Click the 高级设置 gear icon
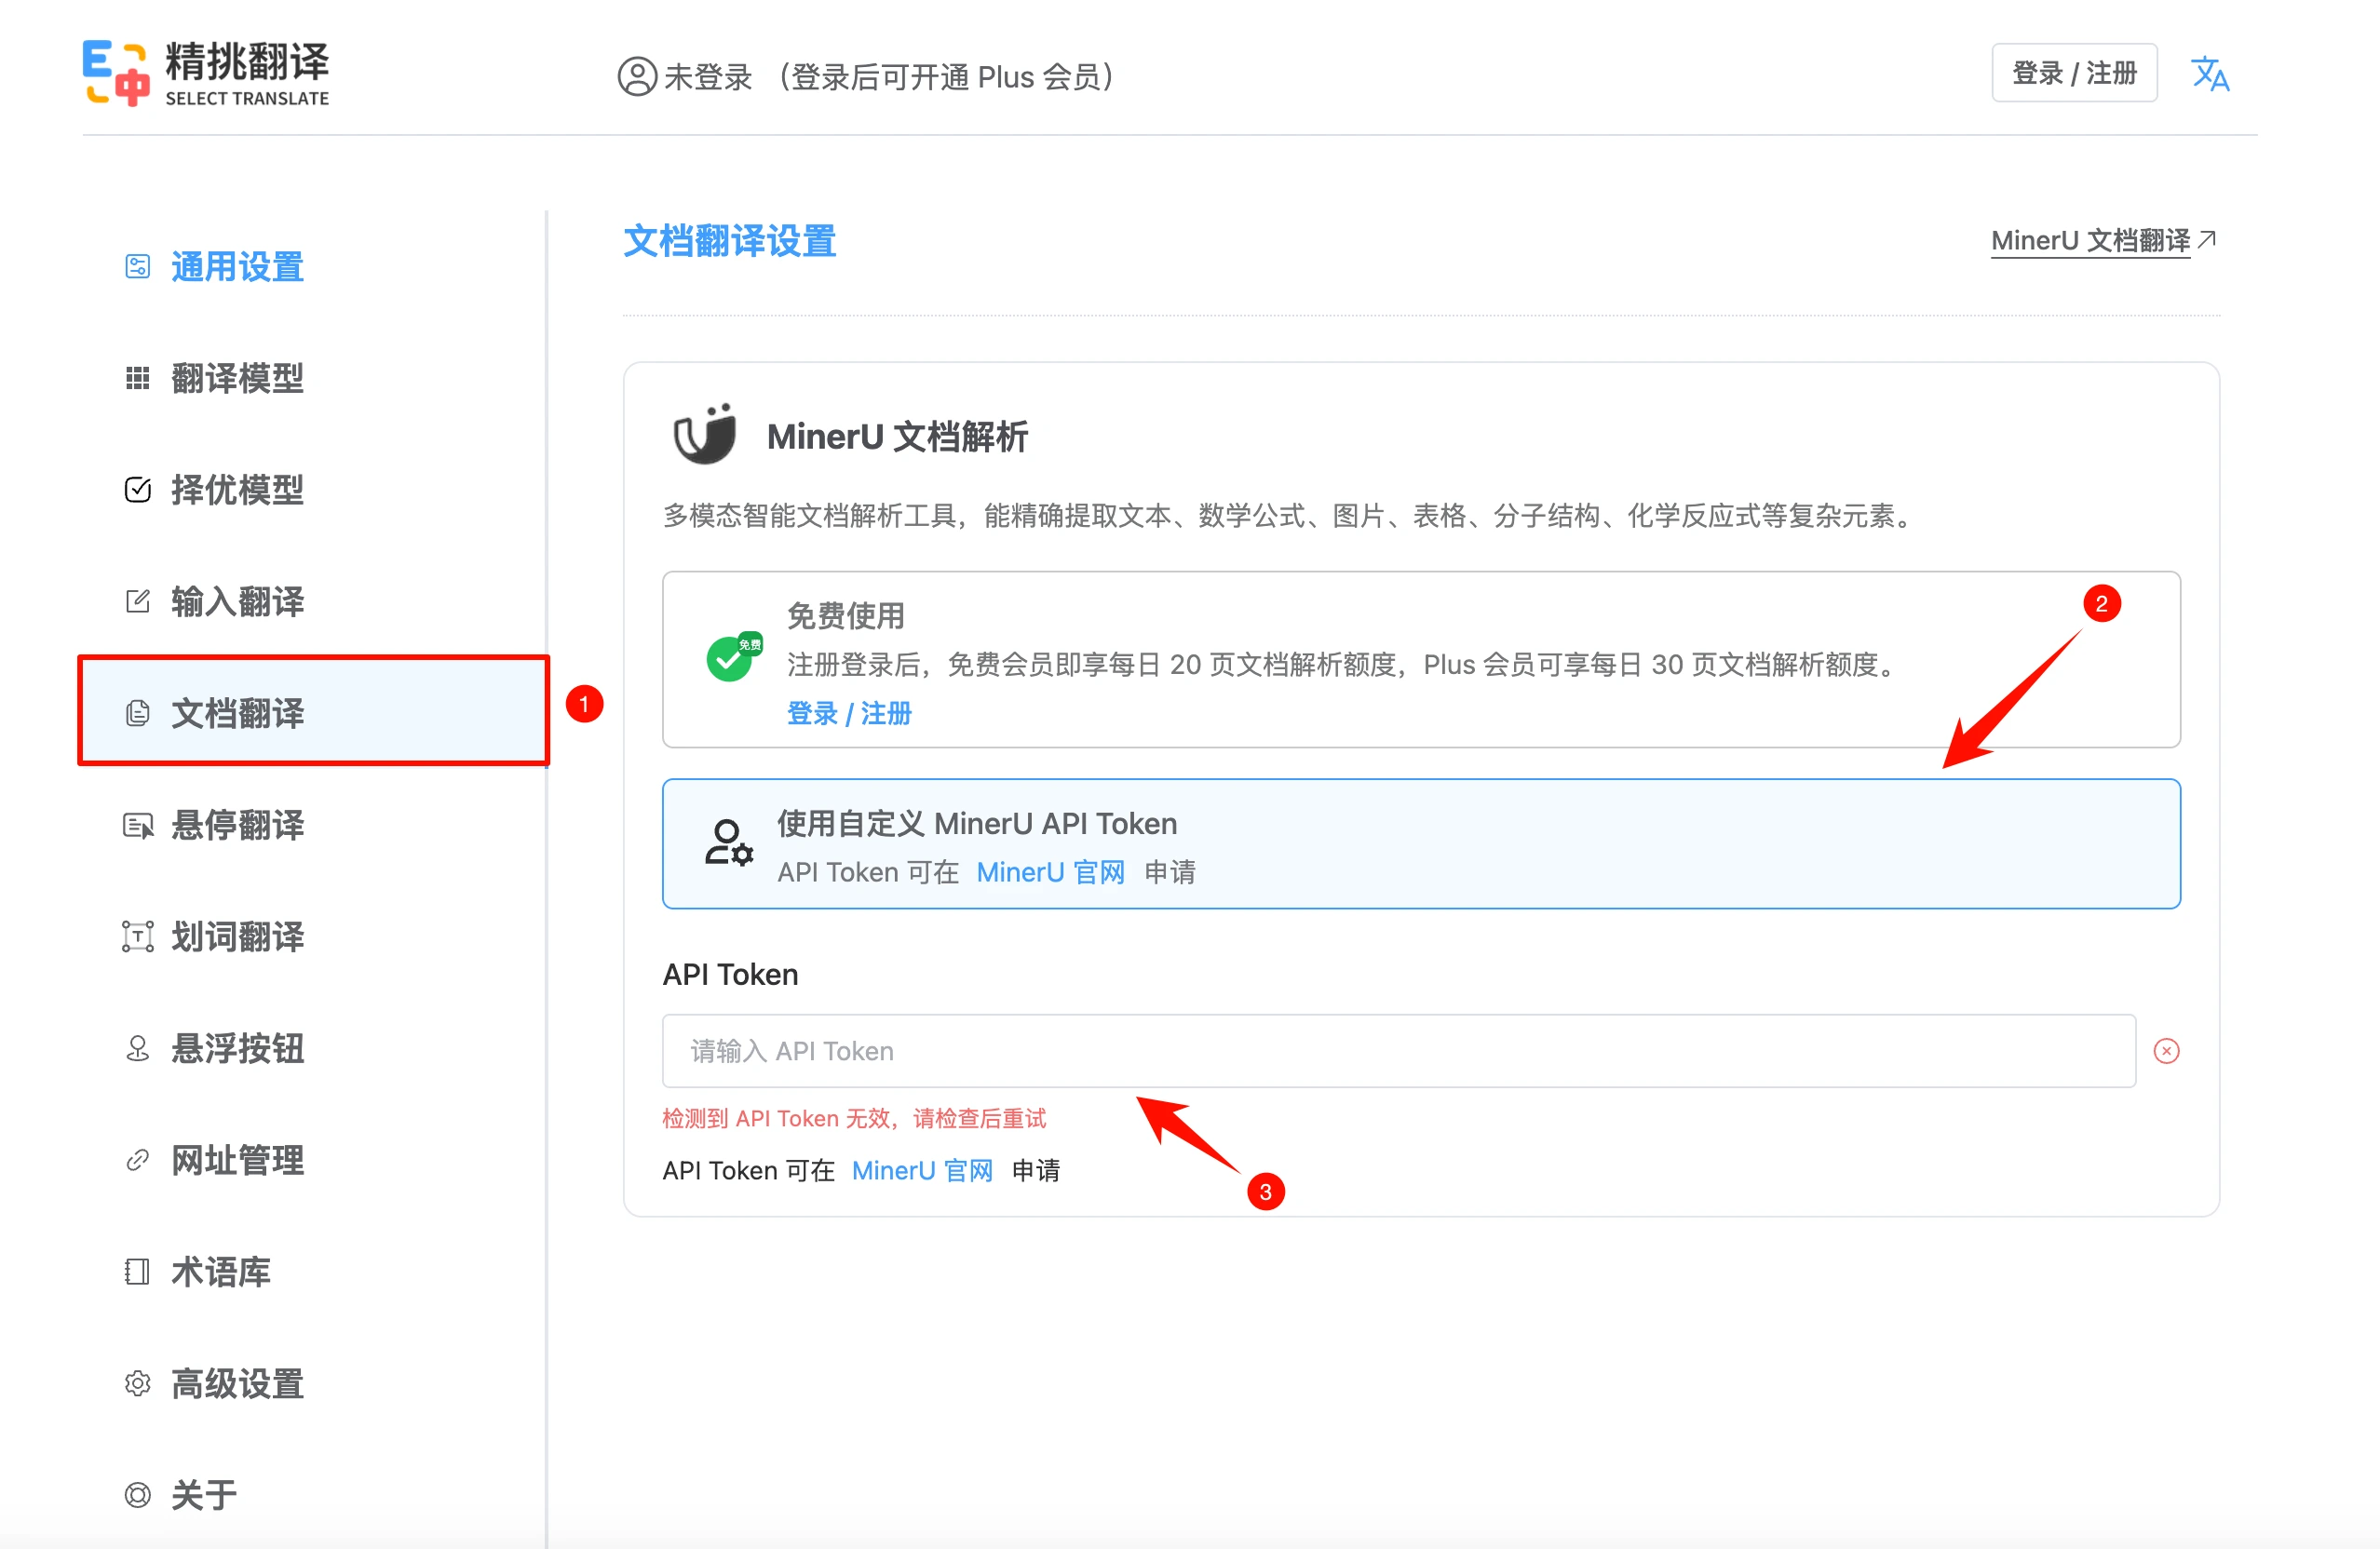 (x=137, y=1384)
